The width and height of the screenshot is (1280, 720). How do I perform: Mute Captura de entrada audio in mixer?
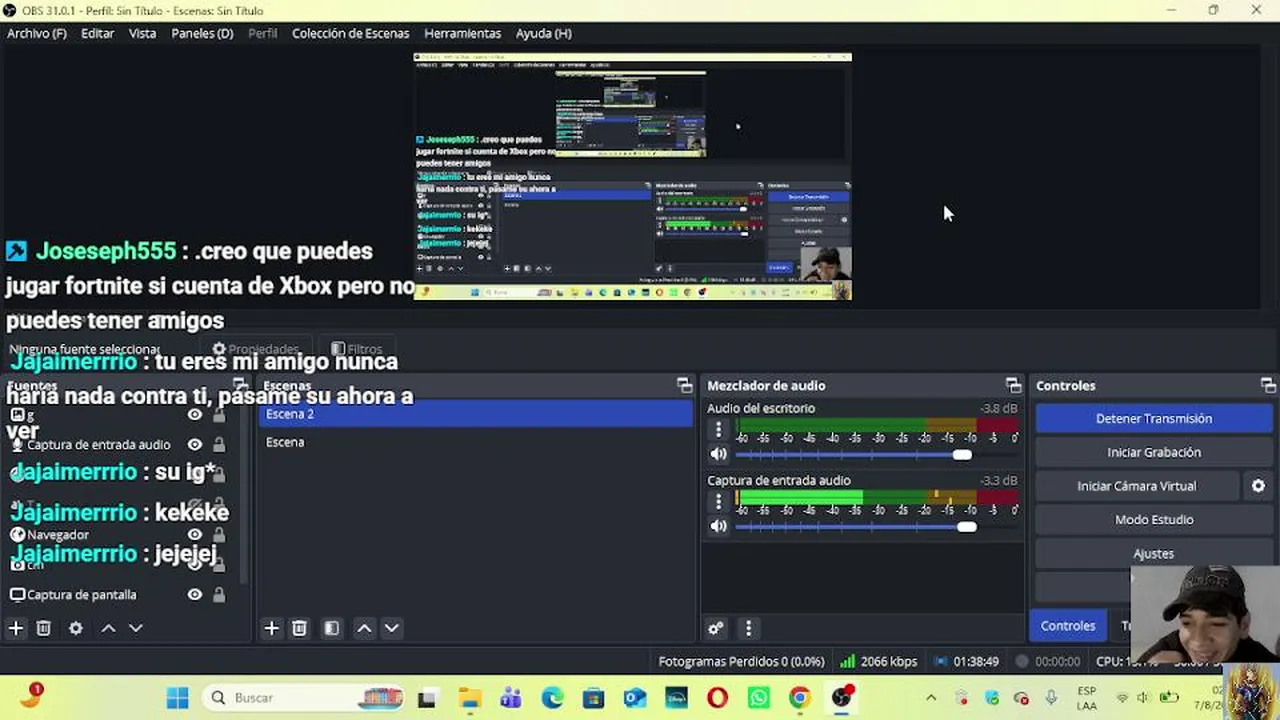718,526
